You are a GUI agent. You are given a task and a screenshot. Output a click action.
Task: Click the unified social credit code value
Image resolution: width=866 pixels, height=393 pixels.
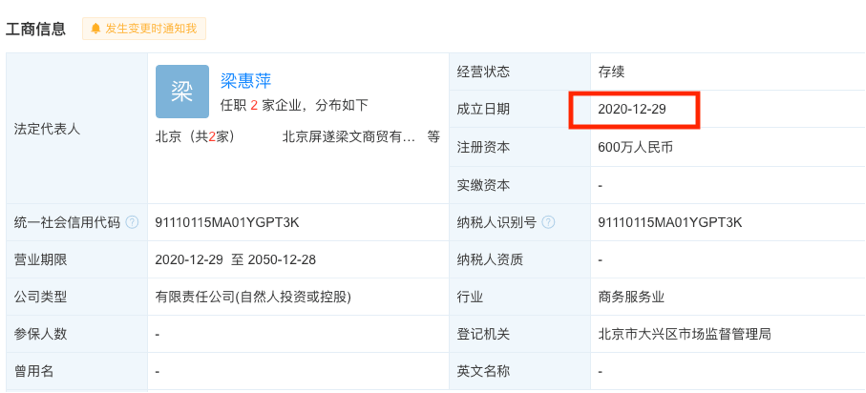click(228, 222)
